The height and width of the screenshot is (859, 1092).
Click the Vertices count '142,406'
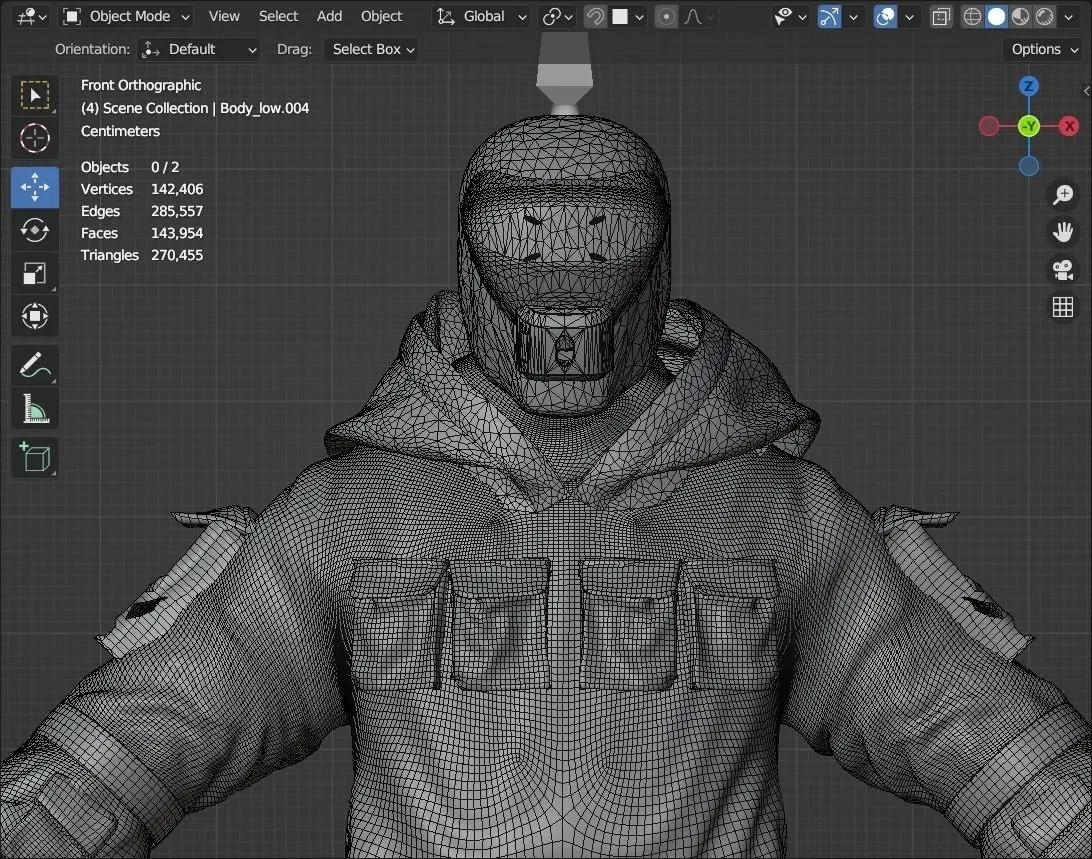(177, 189)
